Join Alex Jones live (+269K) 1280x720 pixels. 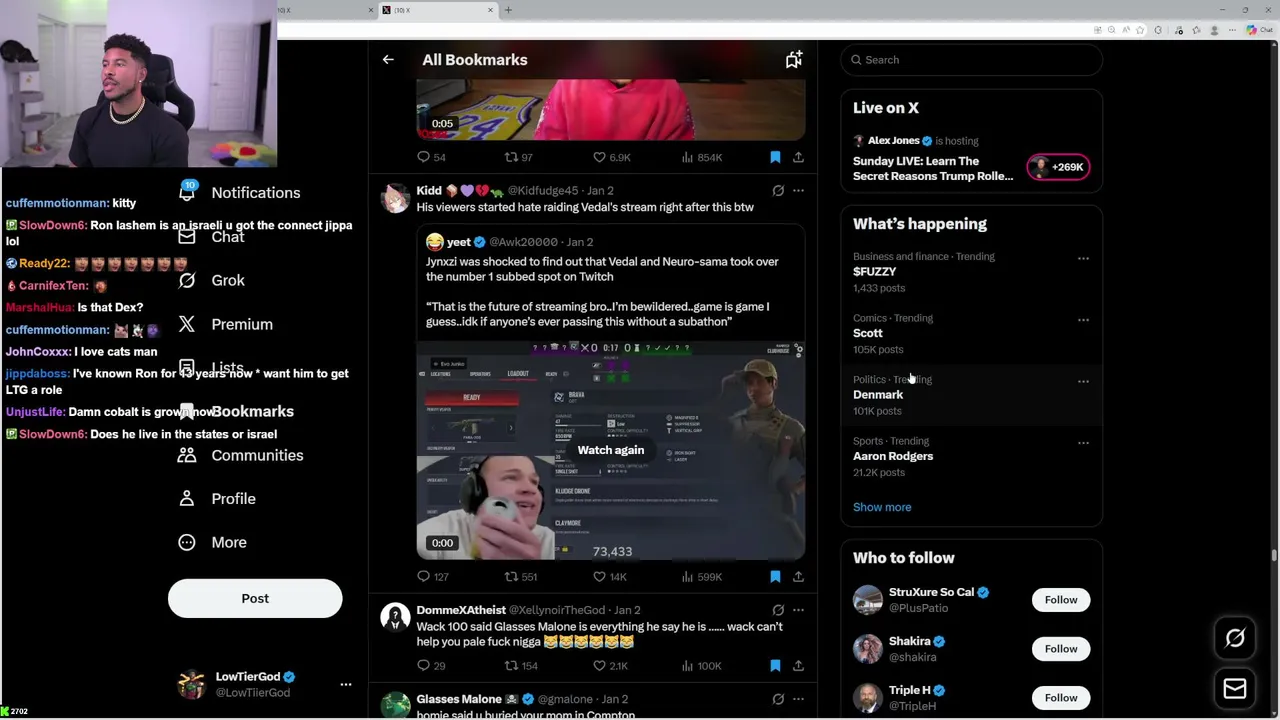pos(1058,167)
